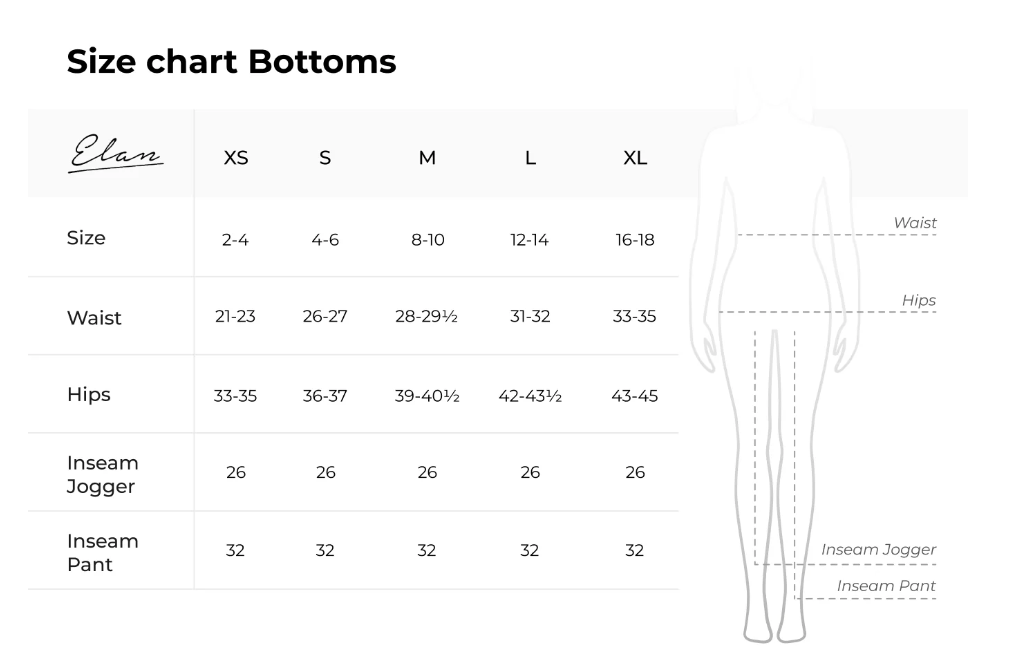Click the Waist annotation beside the figure
This screenshot has width=1010, height=672.
pos(915,223)
